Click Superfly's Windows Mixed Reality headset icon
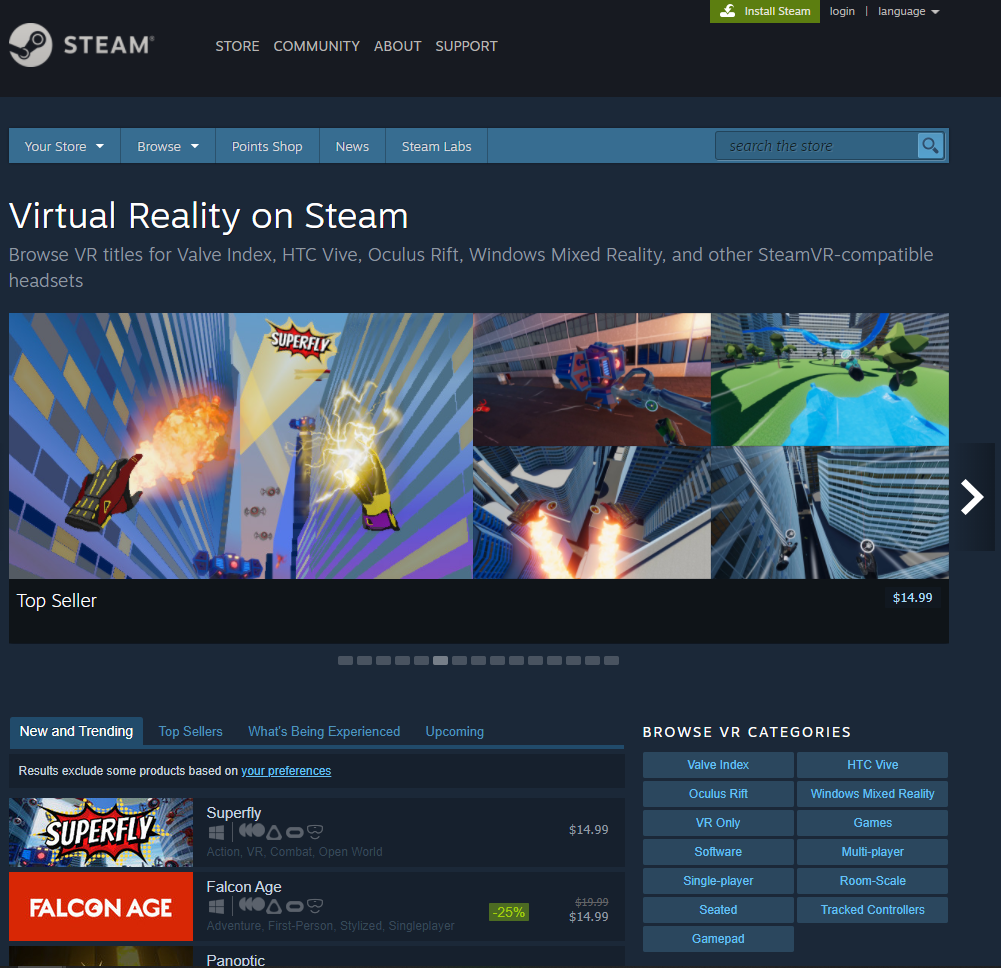1001x968 pixels. click(315, 832)
